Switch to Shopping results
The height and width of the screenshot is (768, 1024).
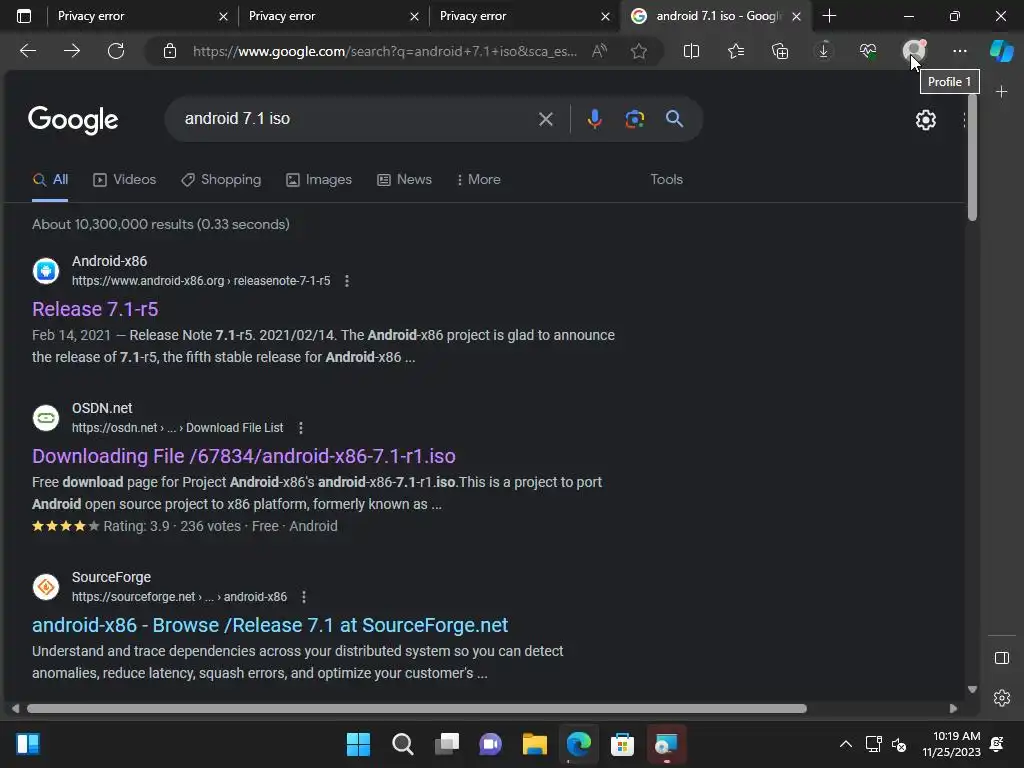[221, 180]
